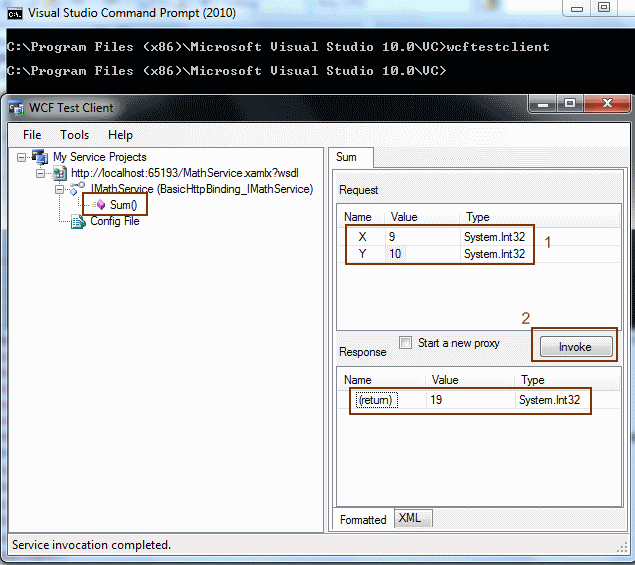
Task: Open the Tools menu
Action: click(74, 135)
